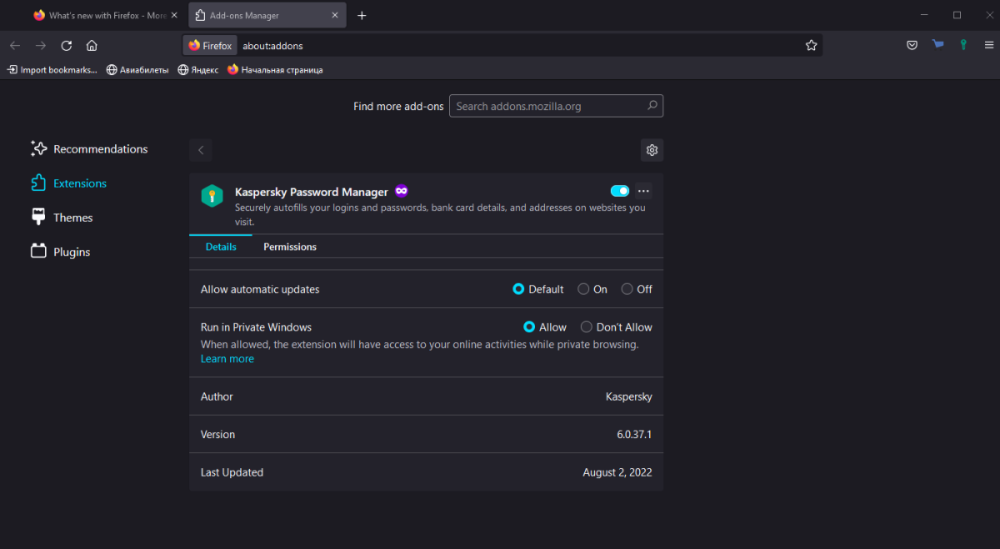Screen dimensions: 1000x549
Task: Open the Pocket save icon
Action: [912, 45]
